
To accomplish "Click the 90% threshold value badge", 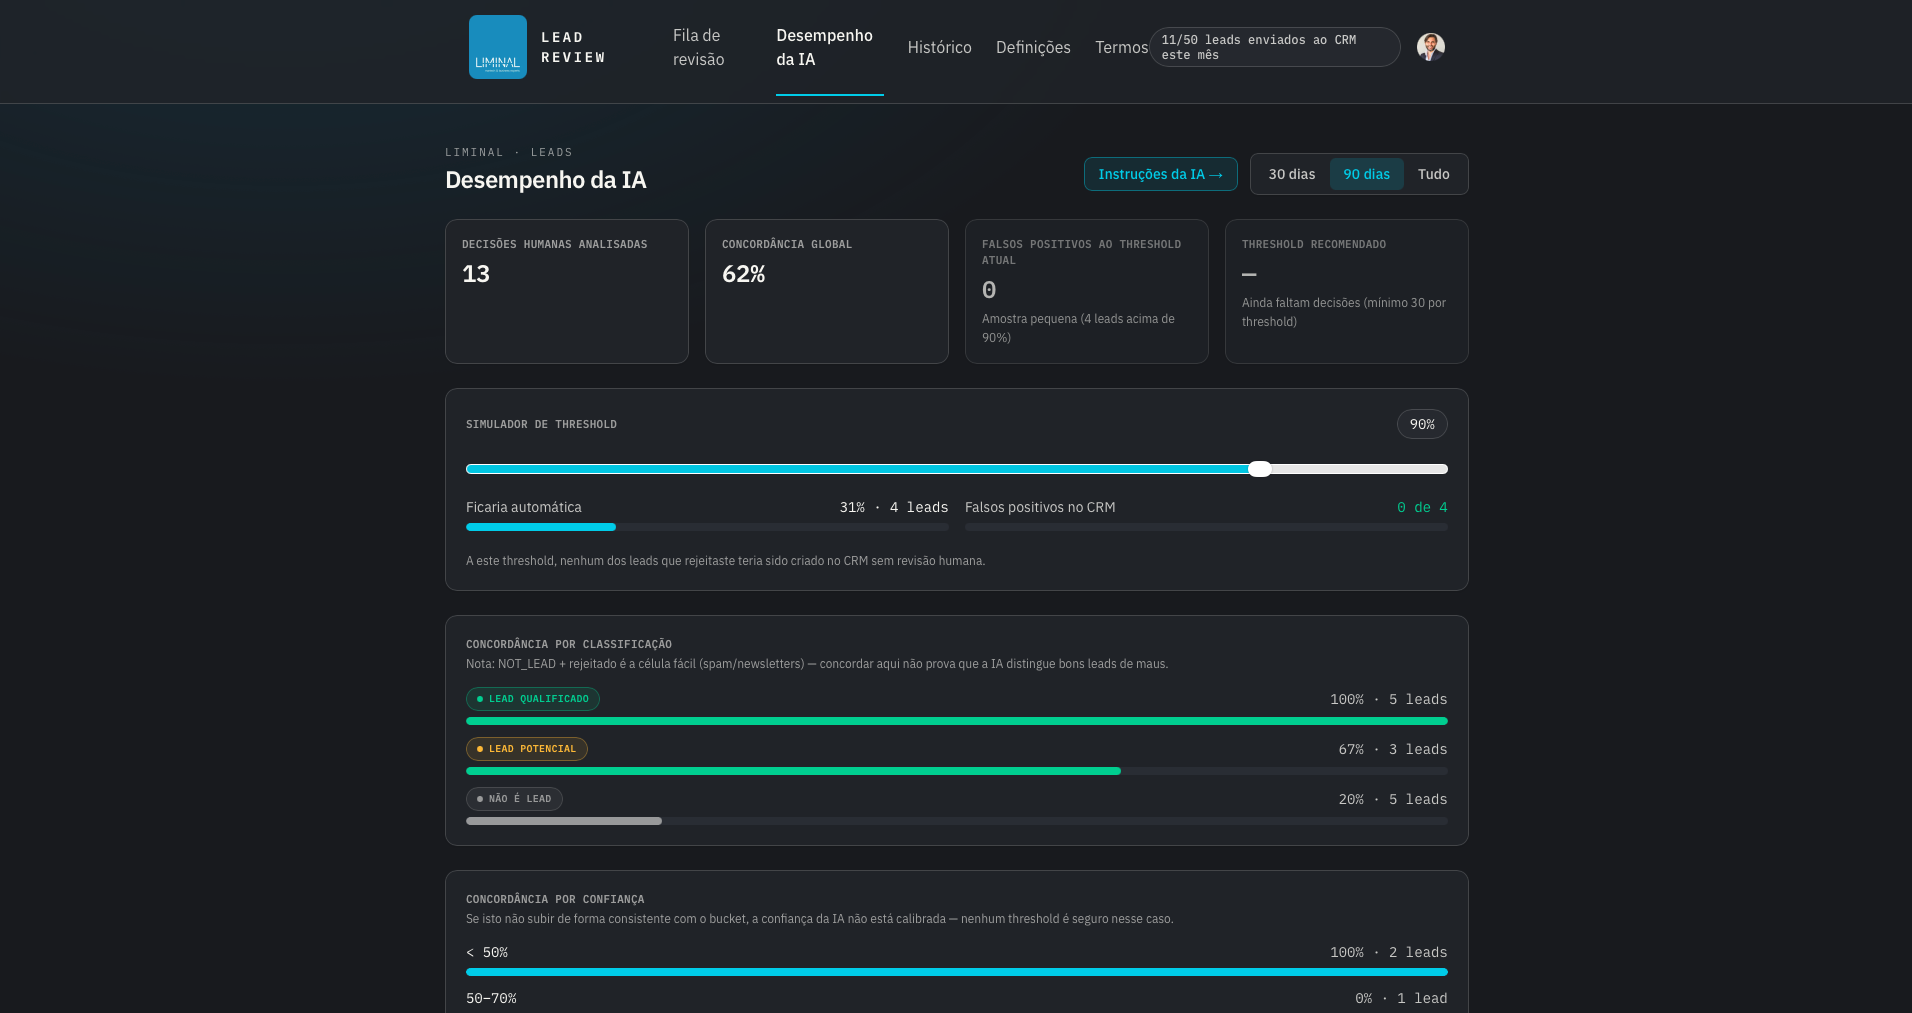I will coord(1422,424).
